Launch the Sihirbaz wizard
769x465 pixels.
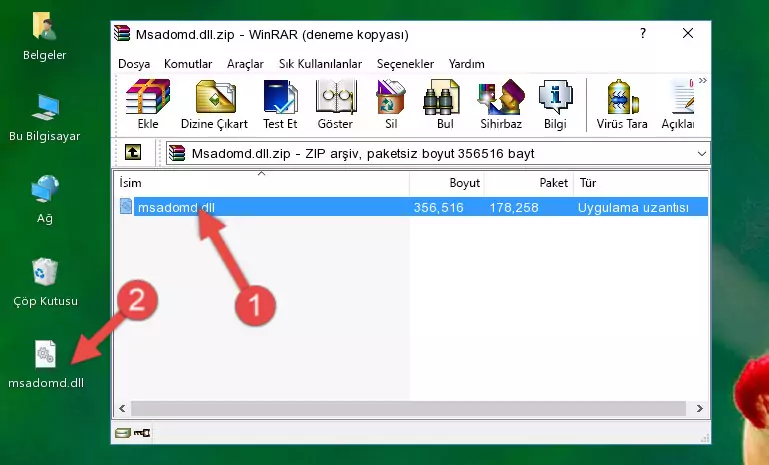501,104
